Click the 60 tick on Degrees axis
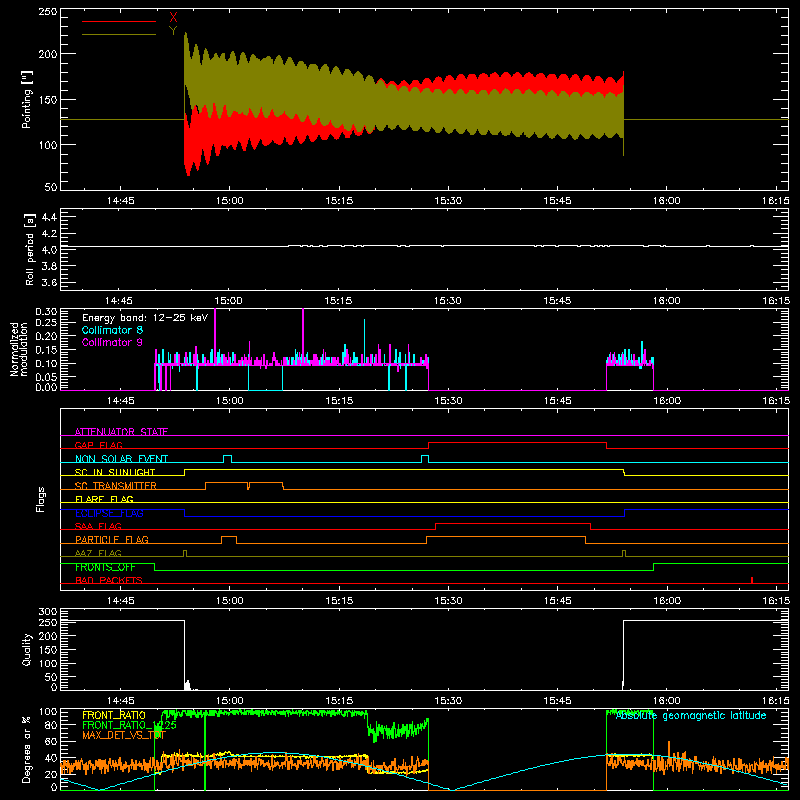The image size is (800, 800). 51,741
